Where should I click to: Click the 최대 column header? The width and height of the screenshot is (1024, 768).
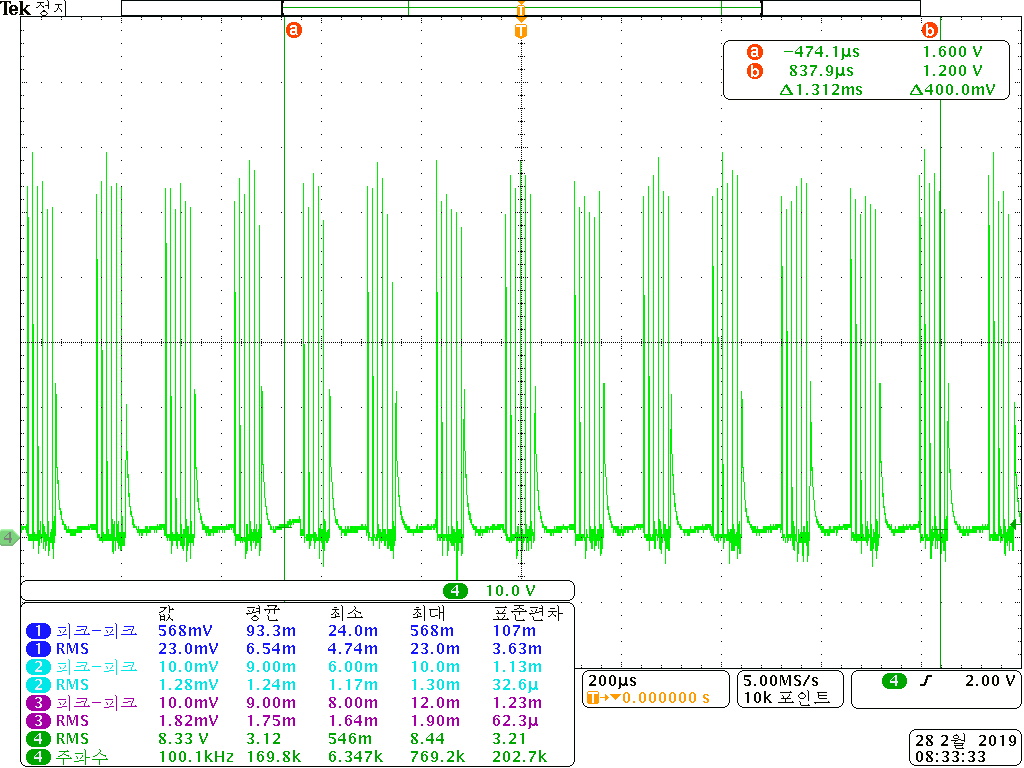427,613
